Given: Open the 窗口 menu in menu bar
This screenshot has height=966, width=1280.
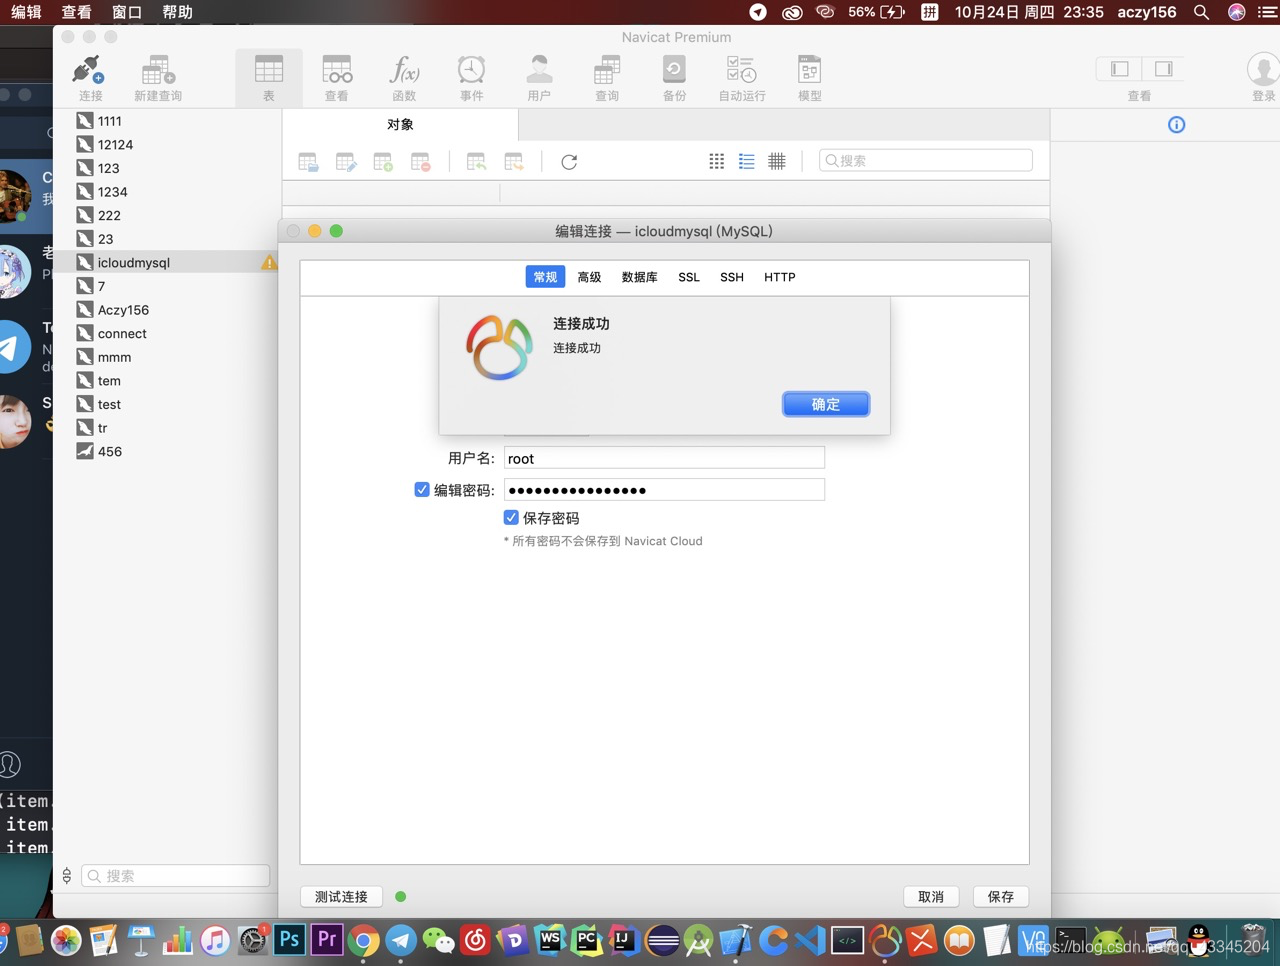Looking at the screenshot, I should [x=127, y=12].
